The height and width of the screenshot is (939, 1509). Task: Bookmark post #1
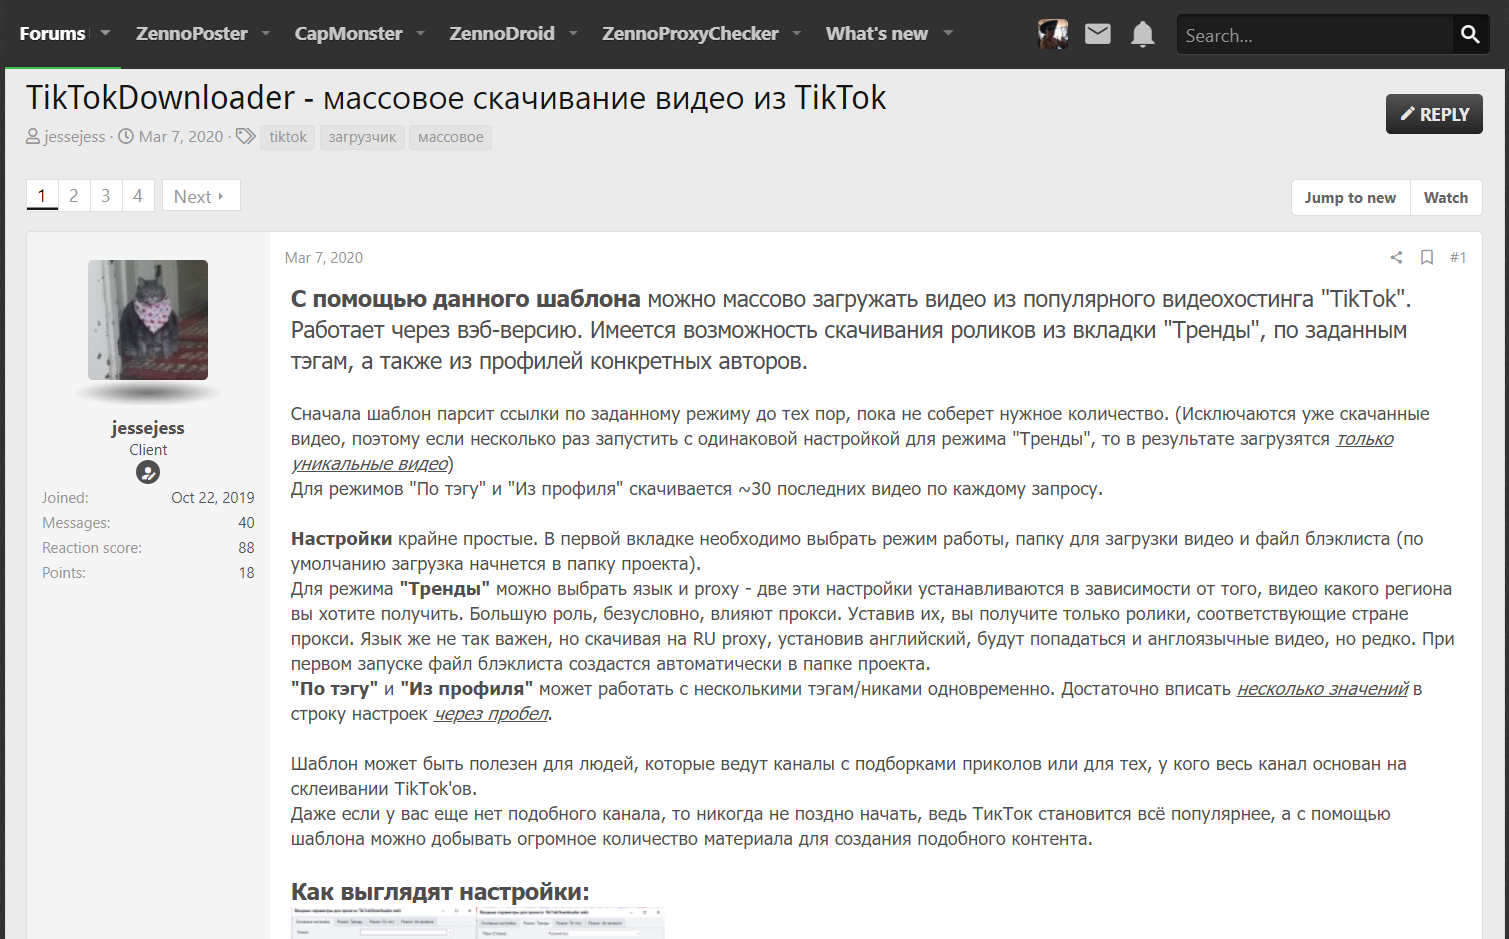pos(1427,258)
